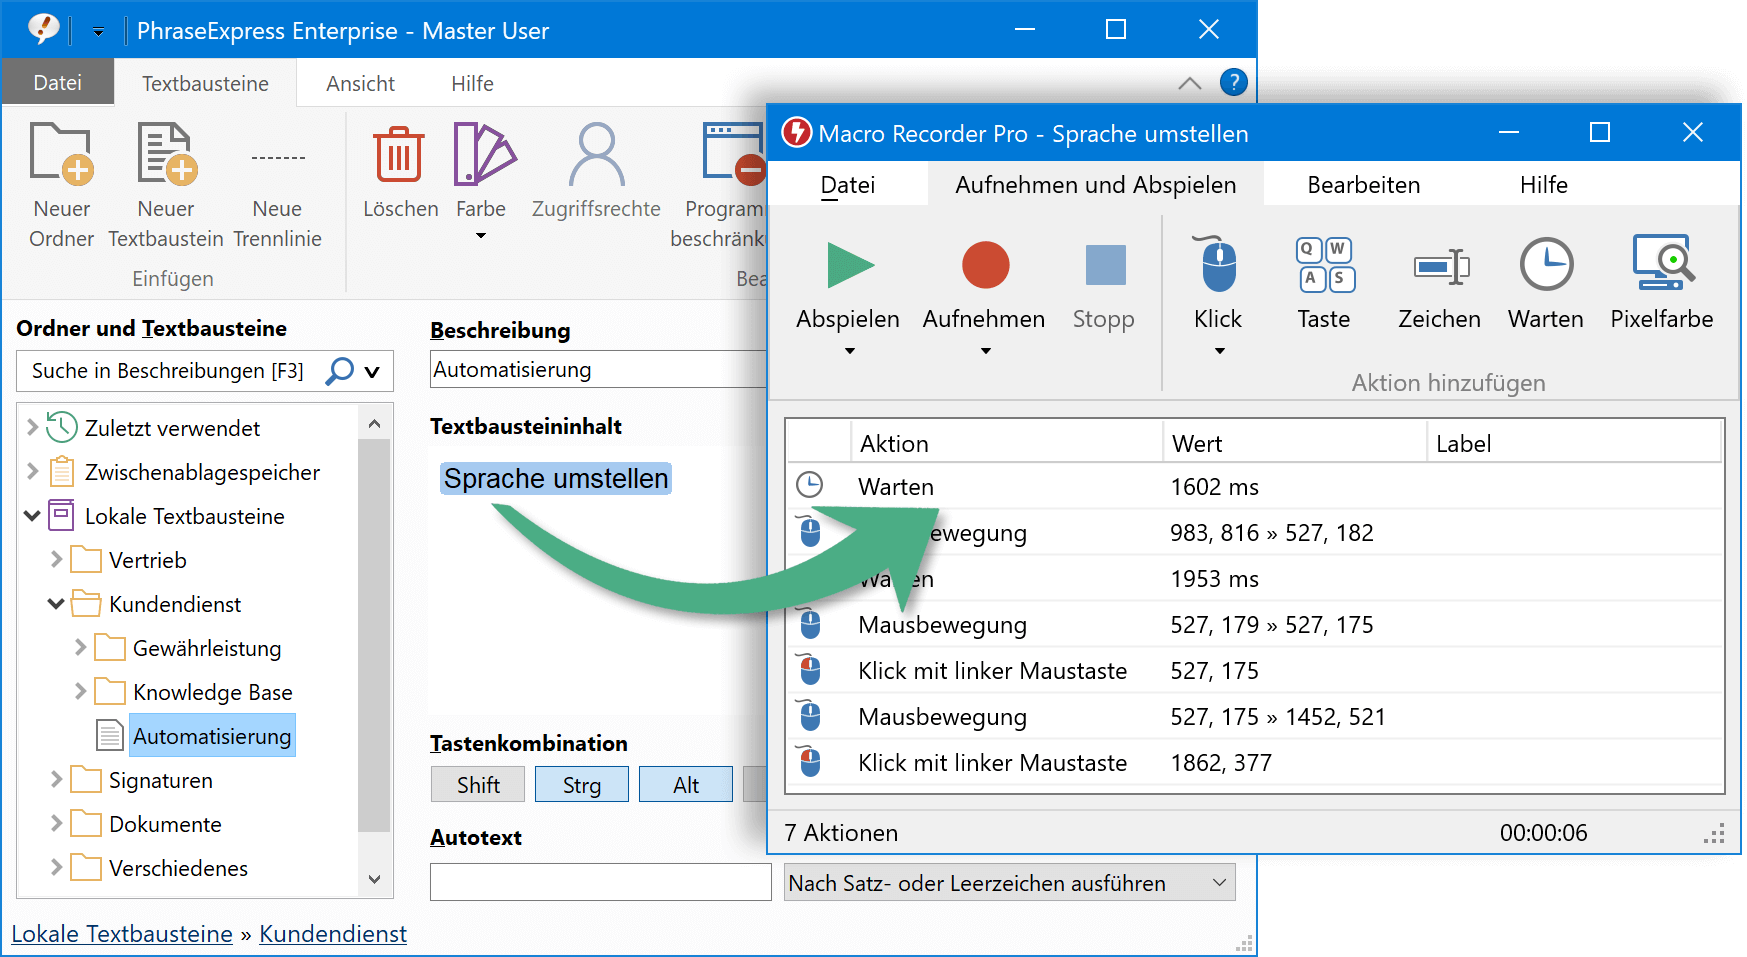Toggle the Shift modifier key
This screenshot has width=1747, height=957.
(x=478, y=785)
